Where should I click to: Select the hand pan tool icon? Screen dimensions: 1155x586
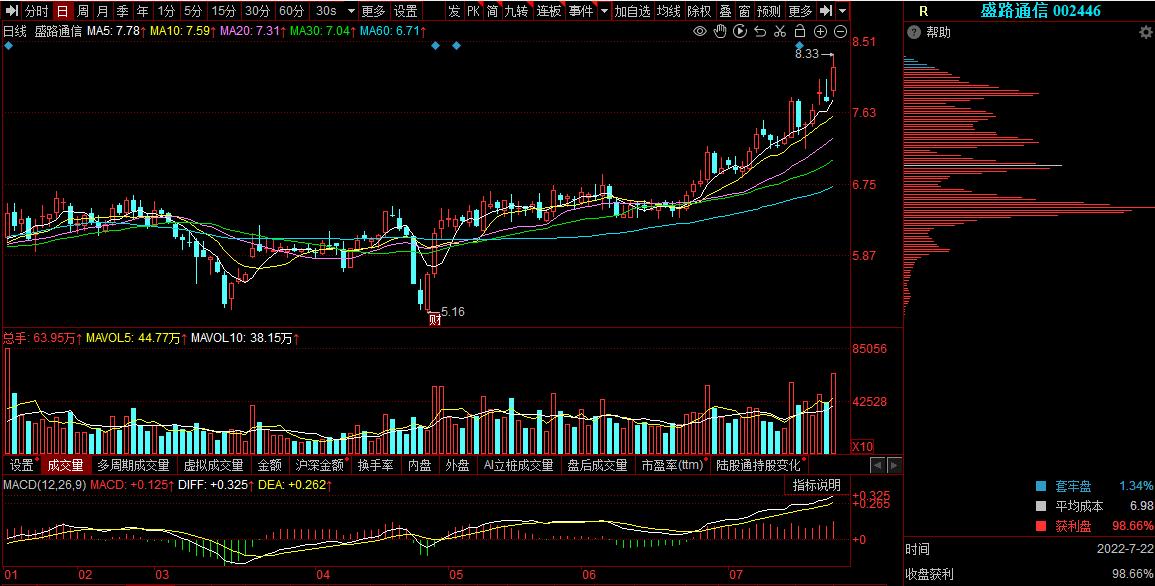[720, 31]
